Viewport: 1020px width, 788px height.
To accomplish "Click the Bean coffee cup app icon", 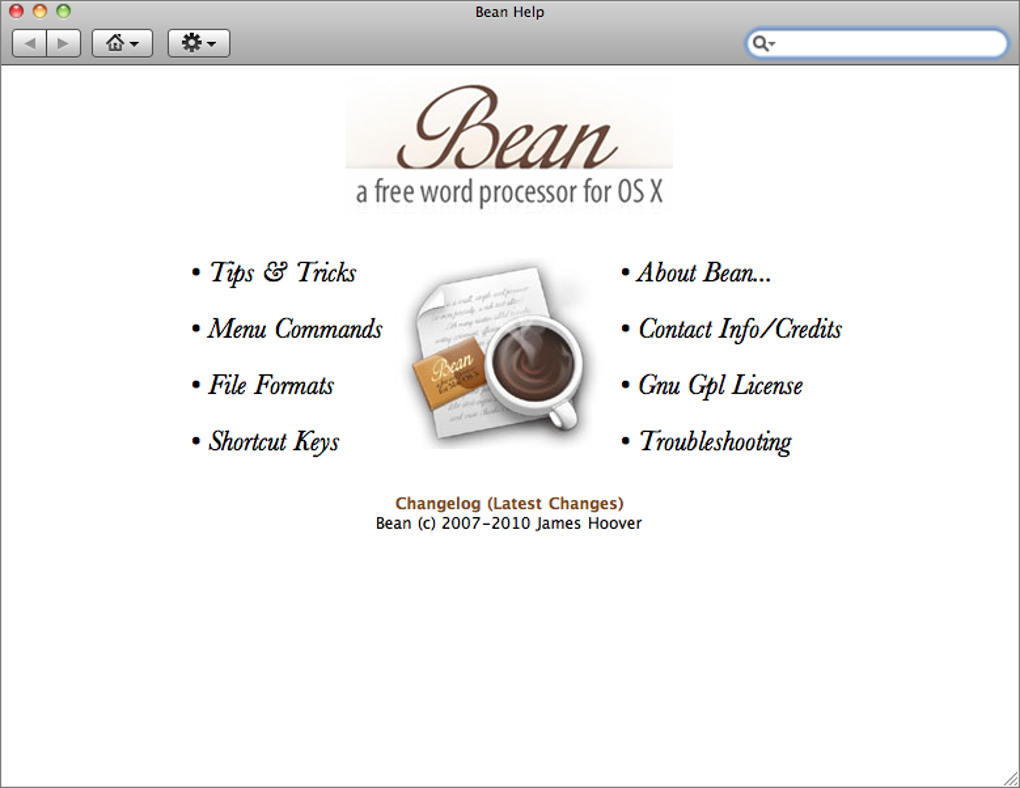I will coord(498,355).
